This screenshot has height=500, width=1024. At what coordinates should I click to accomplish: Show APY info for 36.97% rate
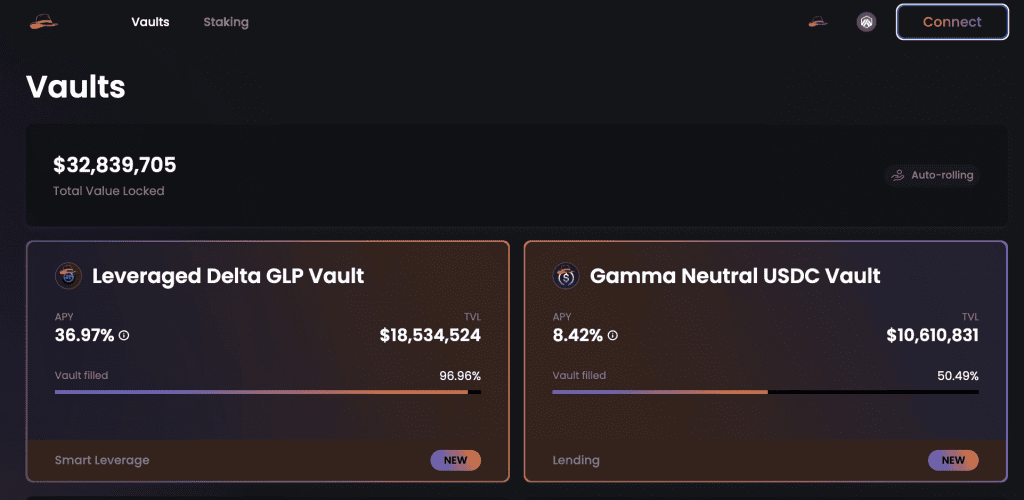click(124, 336)
